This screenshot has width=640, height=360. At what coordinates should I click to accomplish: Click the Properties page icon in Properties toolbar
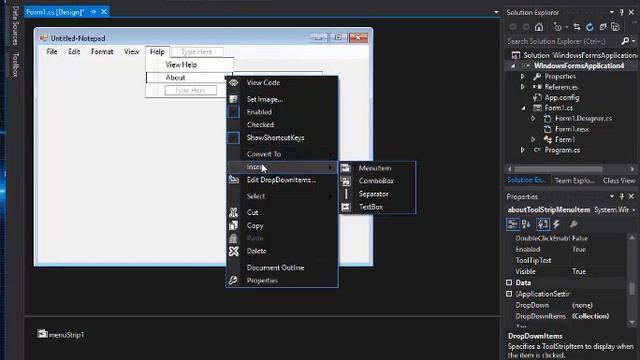[542, 224]
